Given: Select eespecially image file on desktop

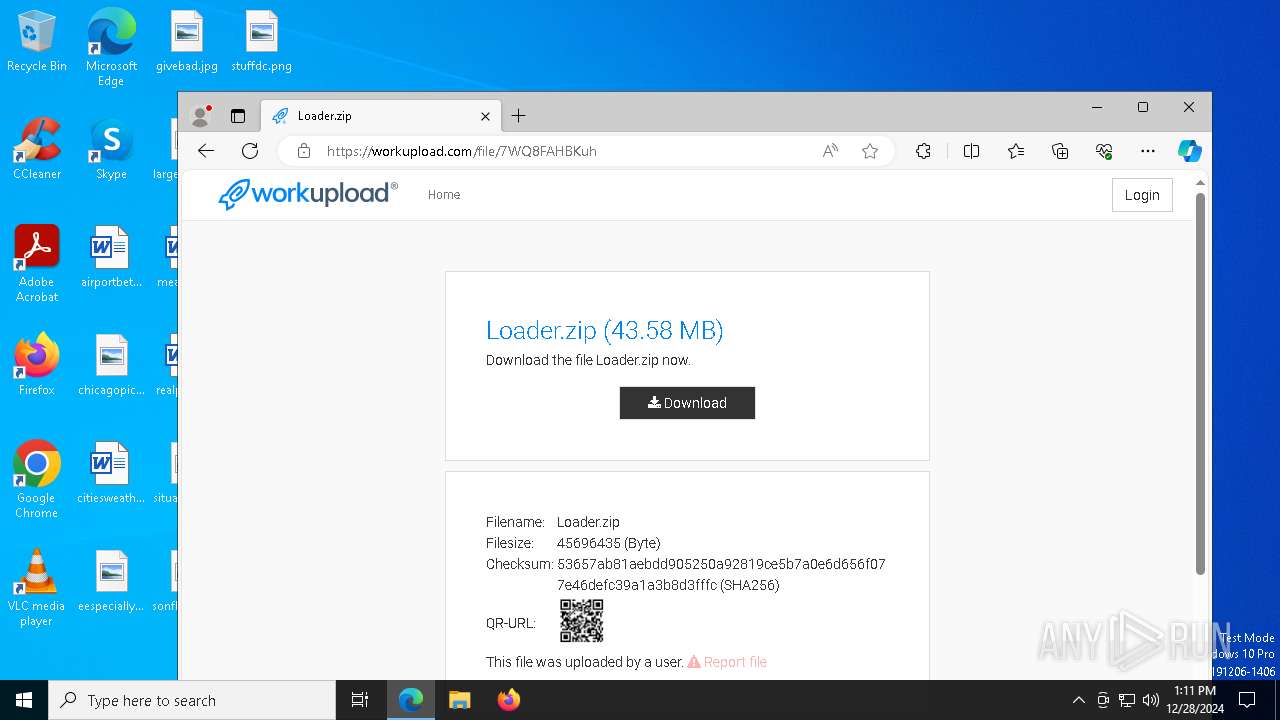Looking at the screenshot, I should click(x=111, y=582).
